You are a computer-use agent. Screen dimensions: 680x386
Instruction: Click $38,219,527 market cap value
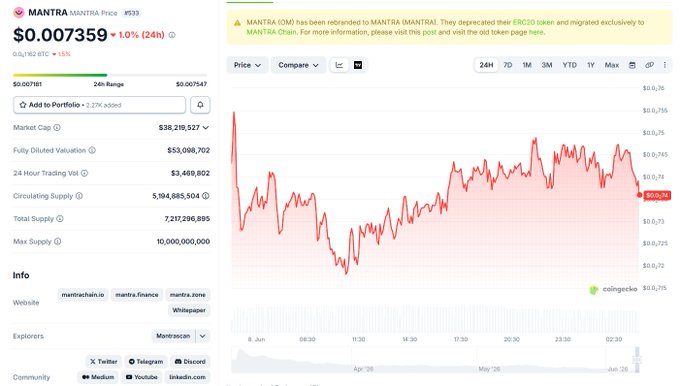click(x=179, y=128)
